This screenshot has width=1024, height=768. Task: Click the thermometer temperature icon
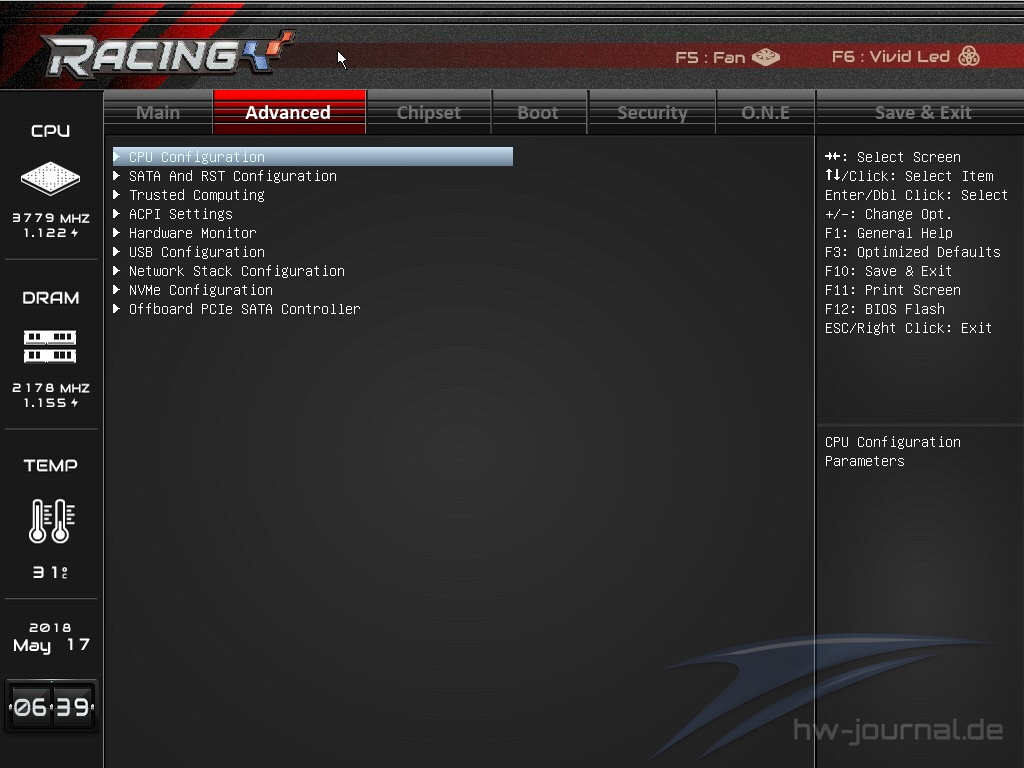point(52,520)
